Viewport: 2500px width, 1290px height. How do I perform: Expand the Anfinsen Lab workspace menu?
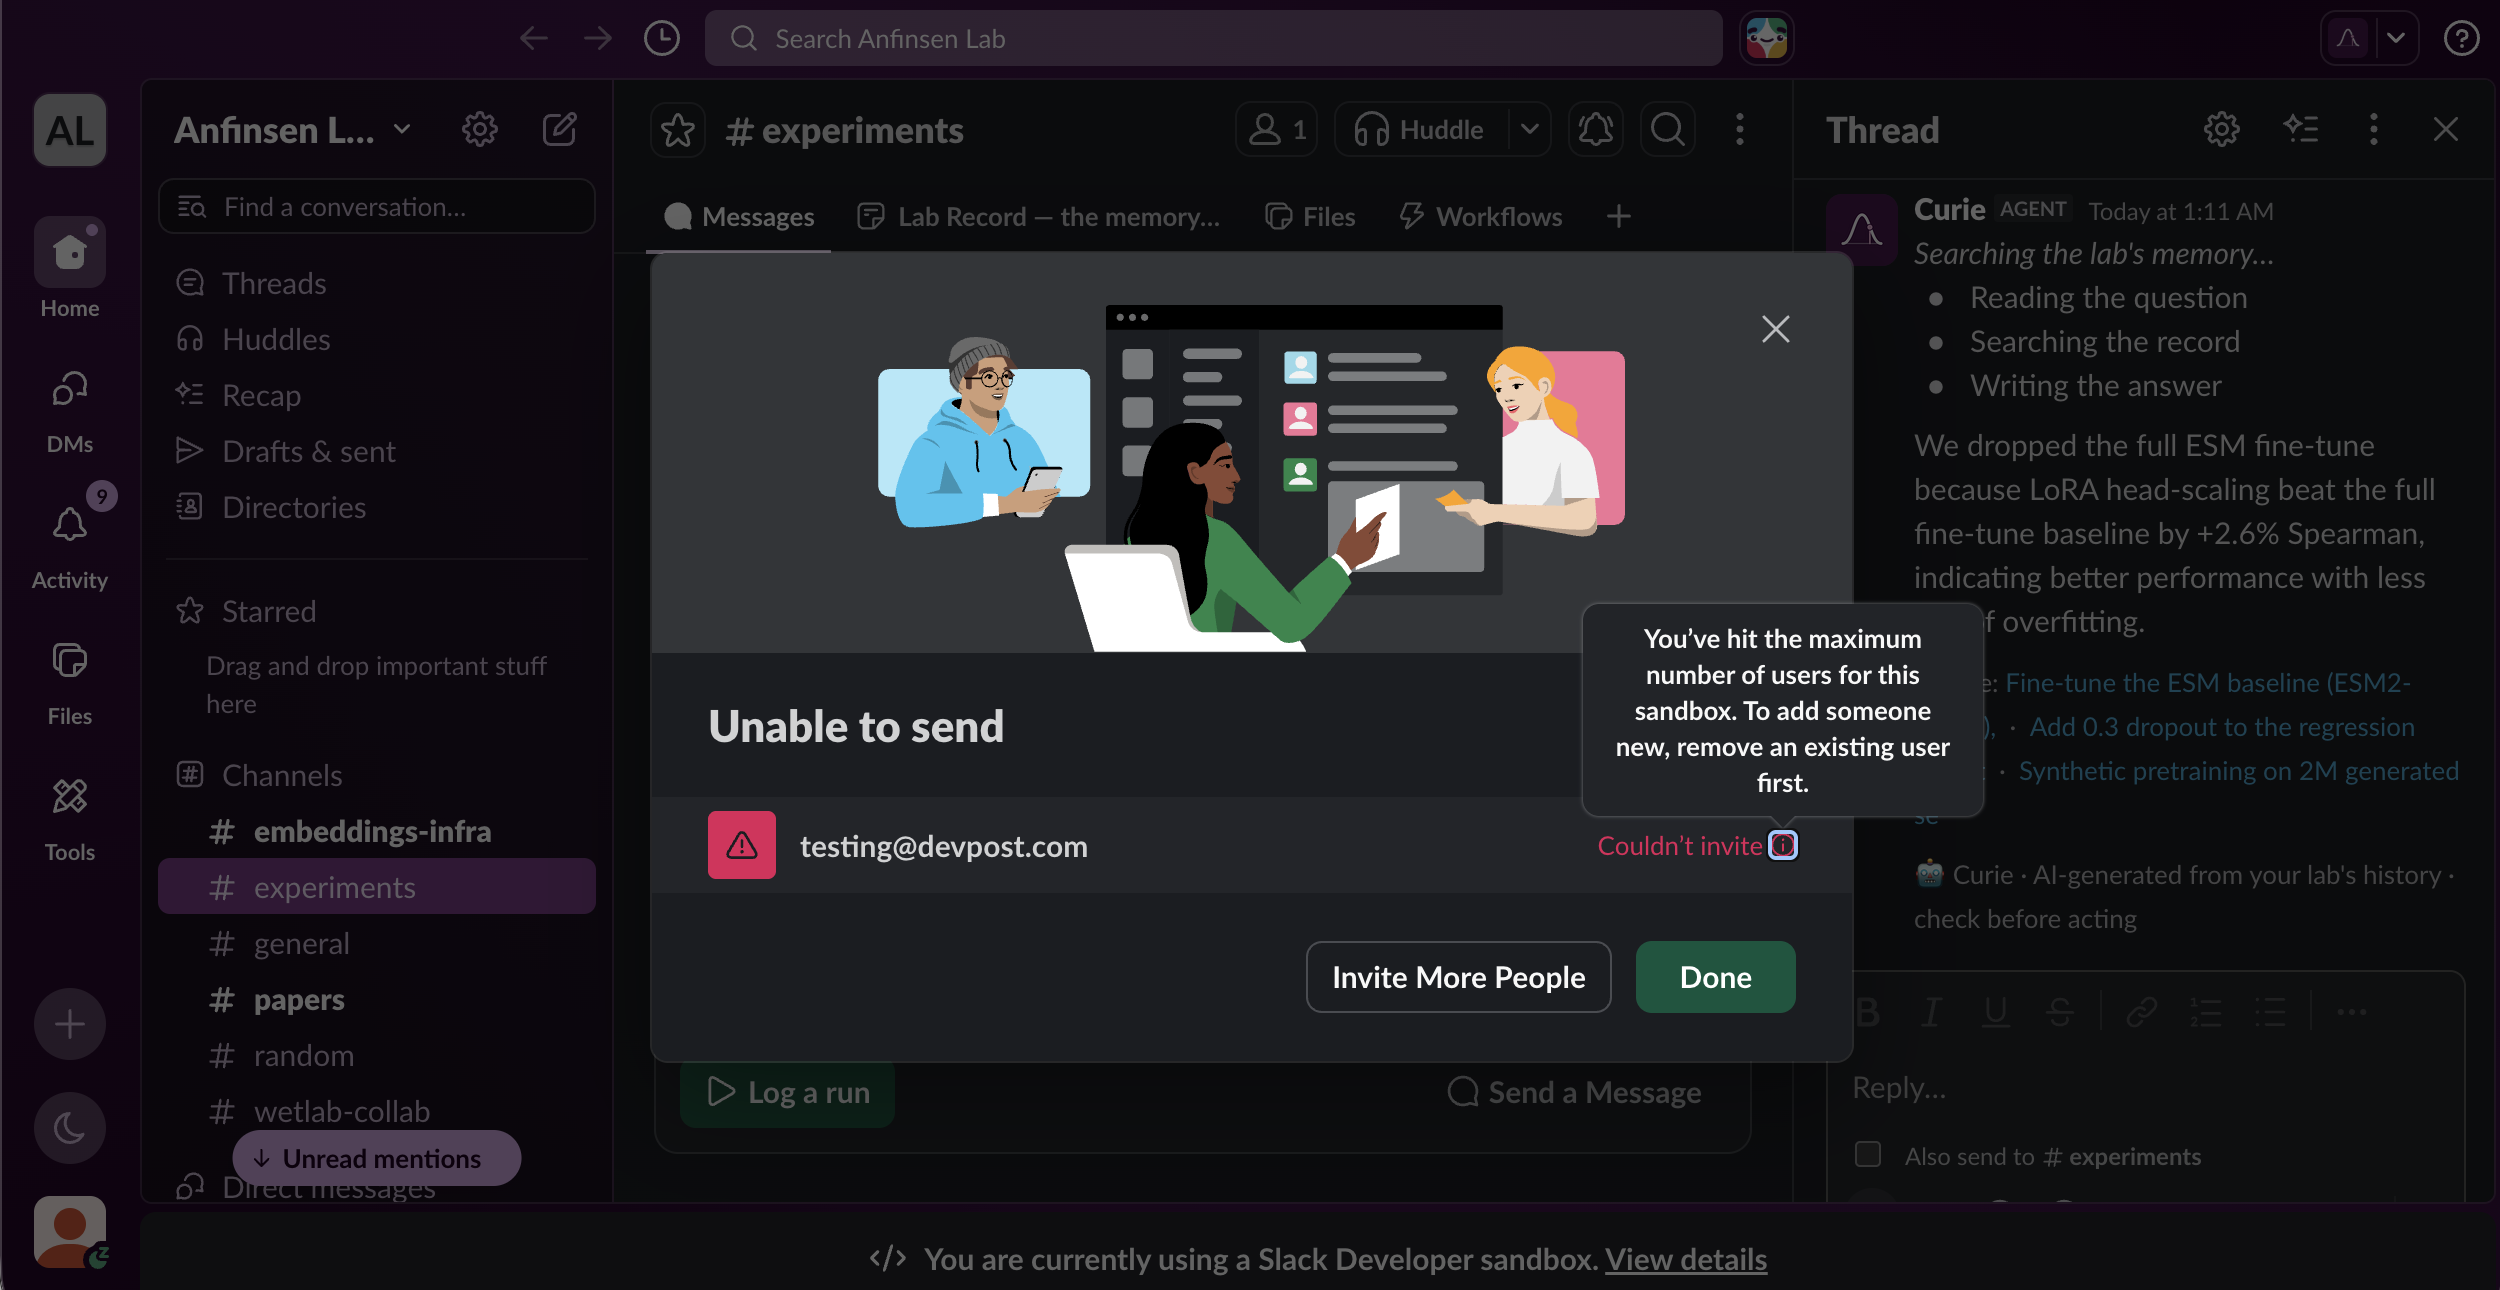(x=292, y=130)
